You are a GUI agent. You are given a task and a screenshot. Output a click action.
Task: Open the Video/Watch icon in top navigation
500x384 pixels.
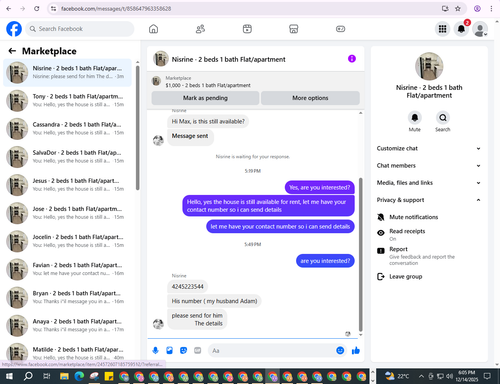pyautogui.click(x=247, y=29)
